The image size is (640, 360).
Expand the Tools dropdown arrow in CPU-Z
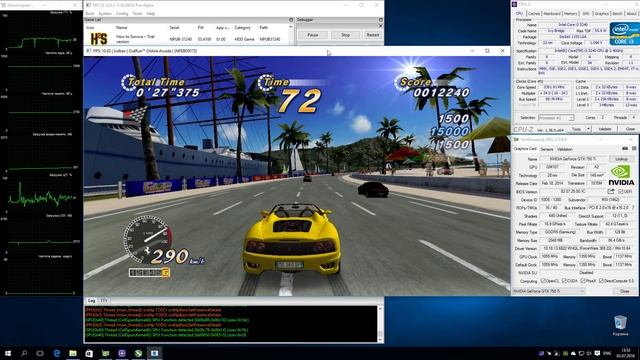pos(589,129)
